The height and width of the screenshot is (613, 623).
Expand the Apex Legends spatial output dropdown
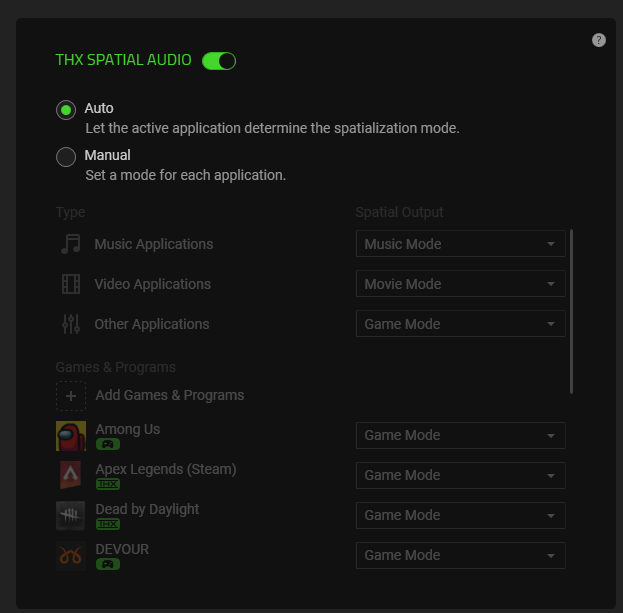pos(460,475)
